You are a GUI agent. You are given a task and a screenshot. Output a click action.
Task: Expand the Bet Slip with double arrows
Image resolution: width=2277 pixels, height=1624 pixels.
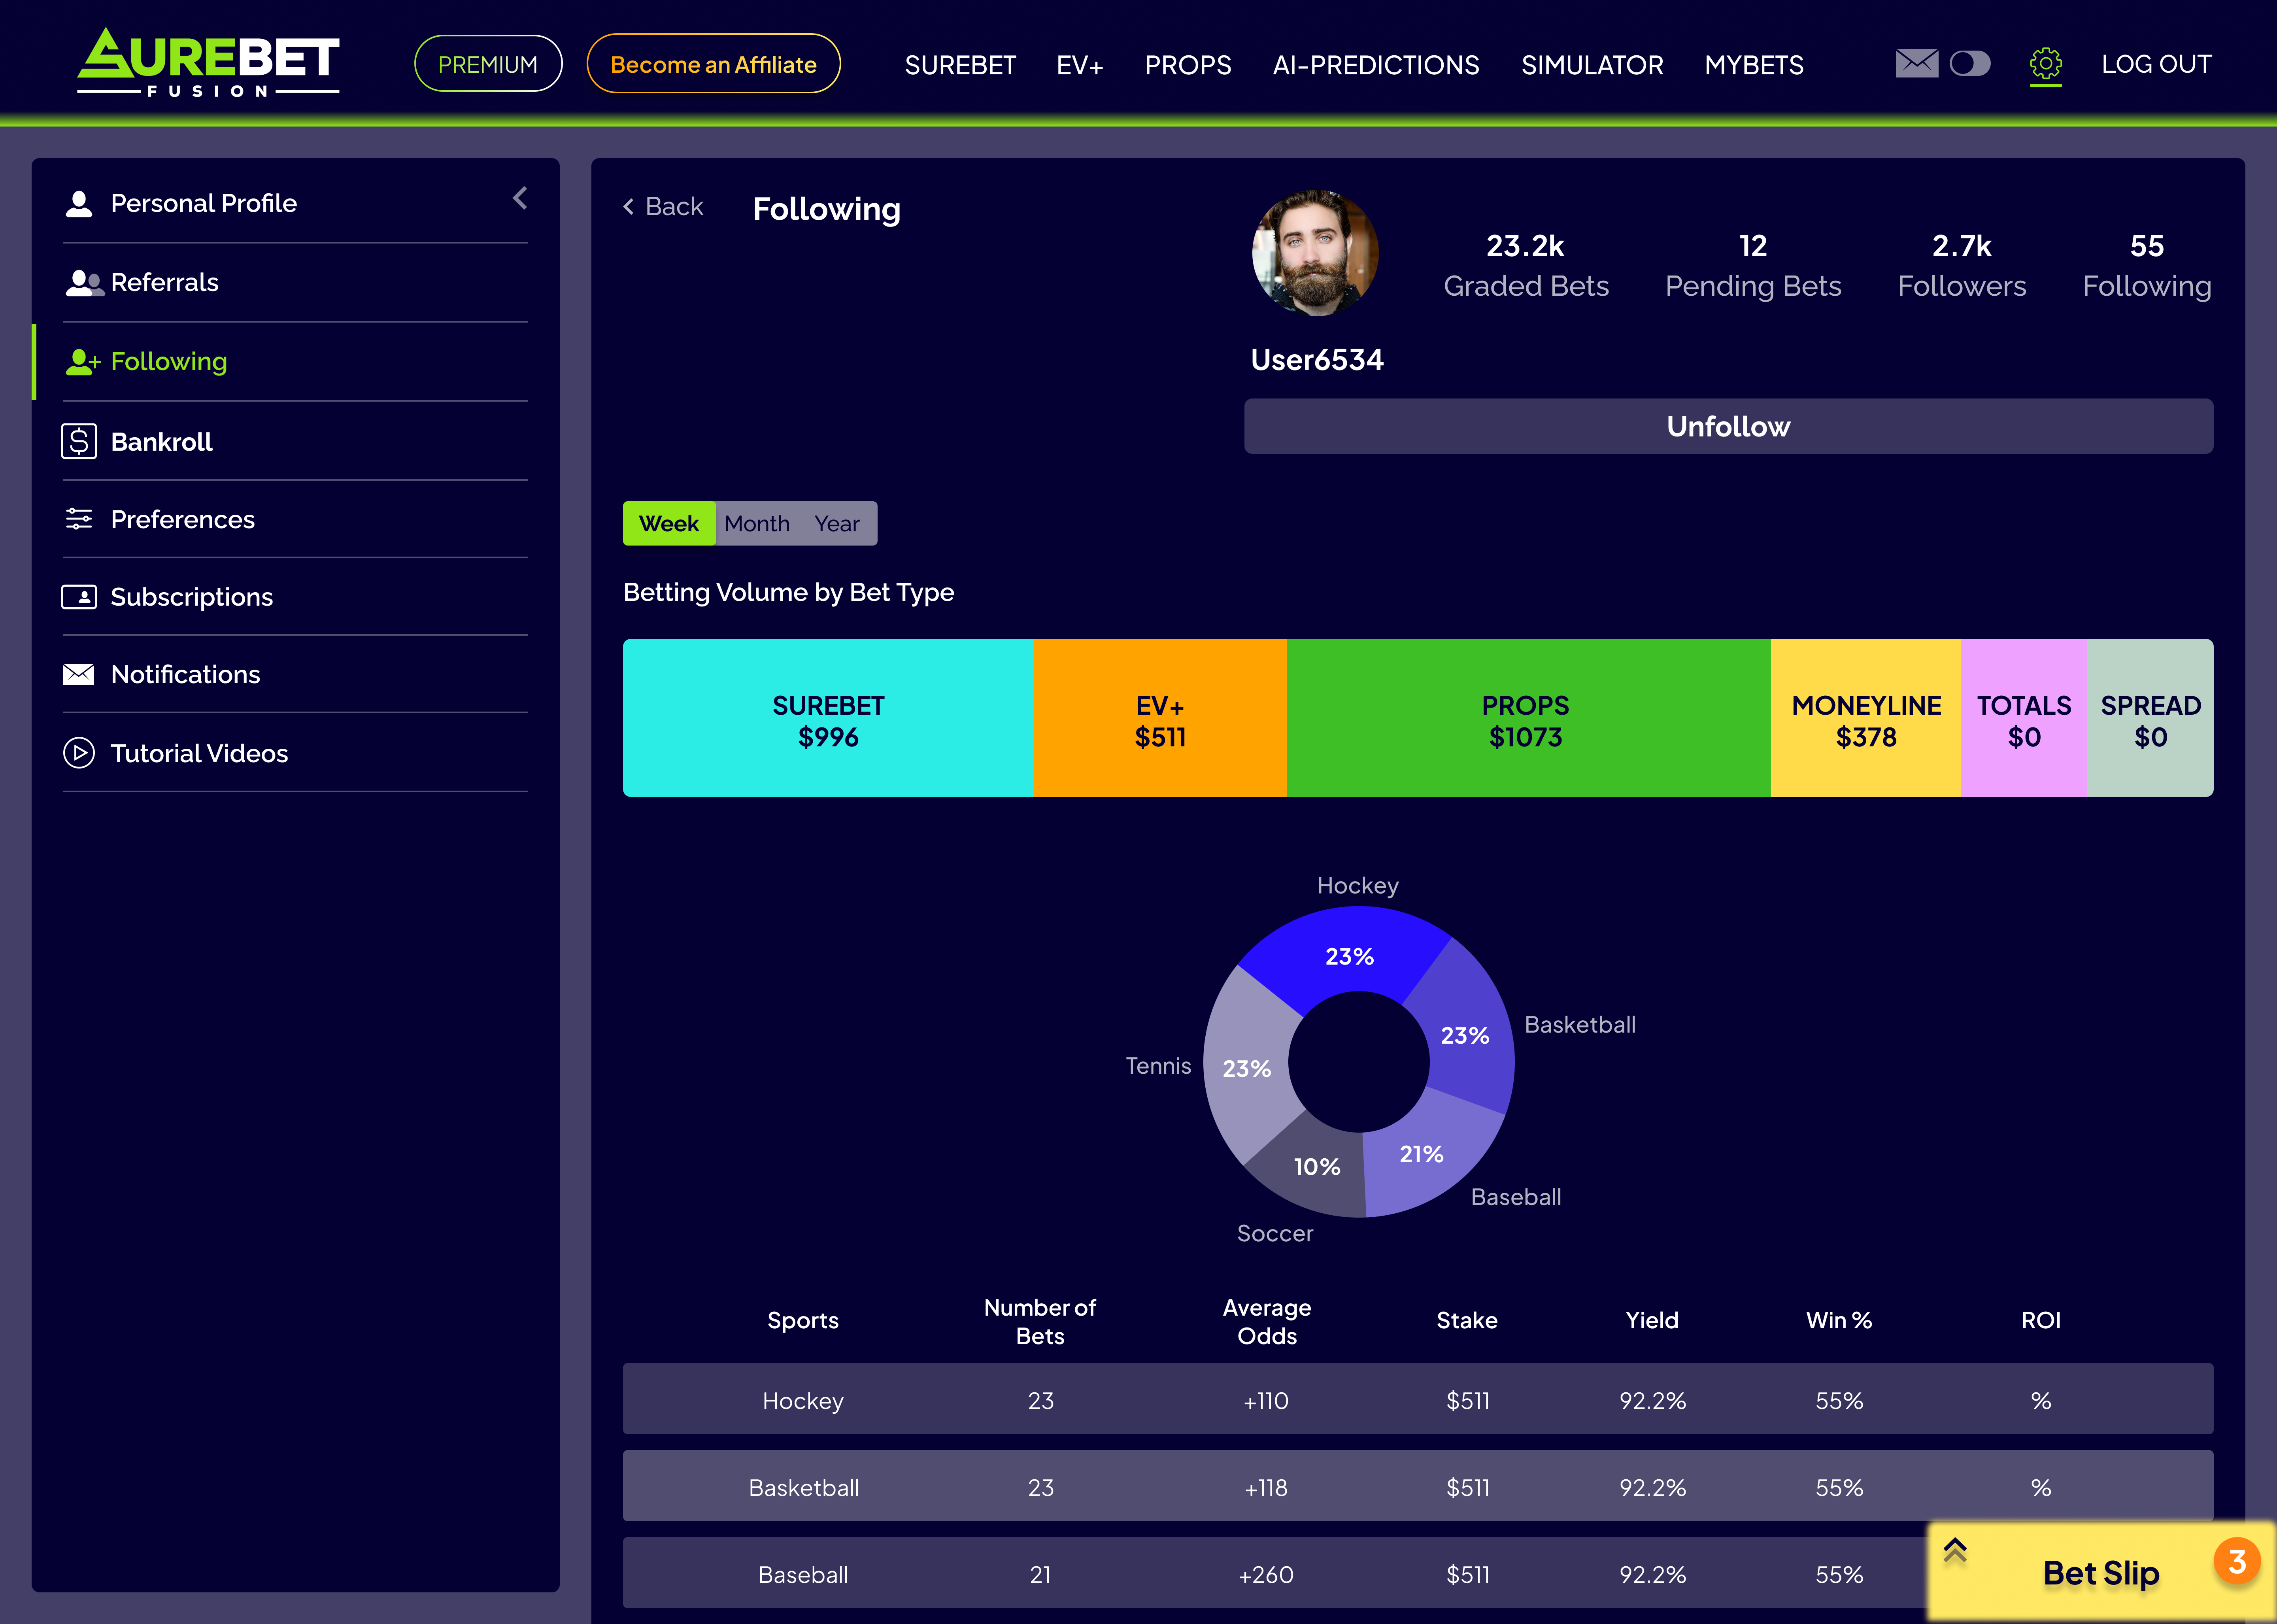coord(1955,1550)
